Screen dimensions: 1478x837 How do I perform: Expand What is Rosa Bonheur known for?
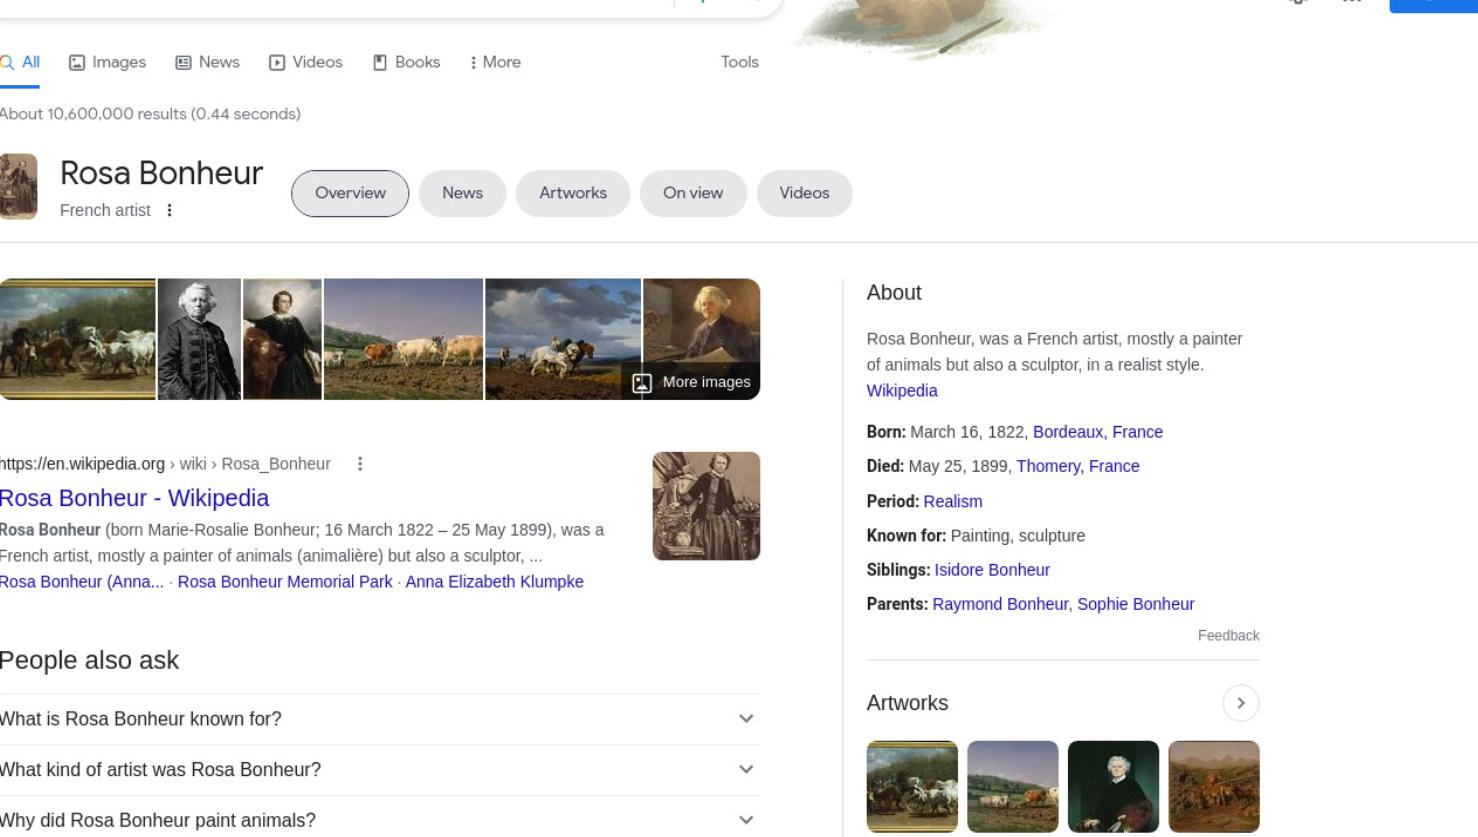(x=380, y=719)
